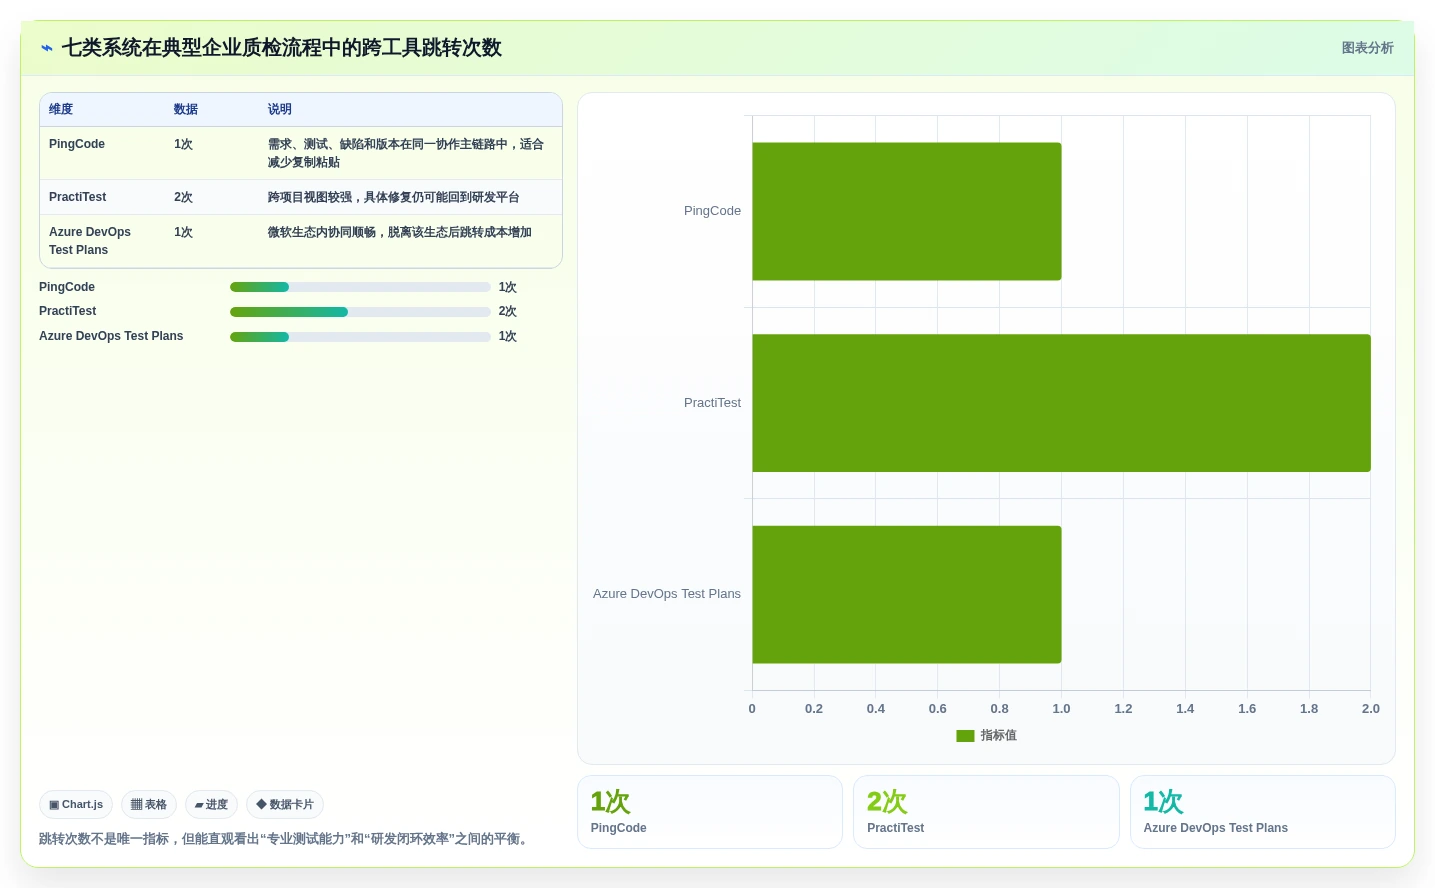The height and width of the screenshot is (888, 1435).
Task: Click the Azure DevOps Test Plans data card
Action: click(x=1263, y=812)
